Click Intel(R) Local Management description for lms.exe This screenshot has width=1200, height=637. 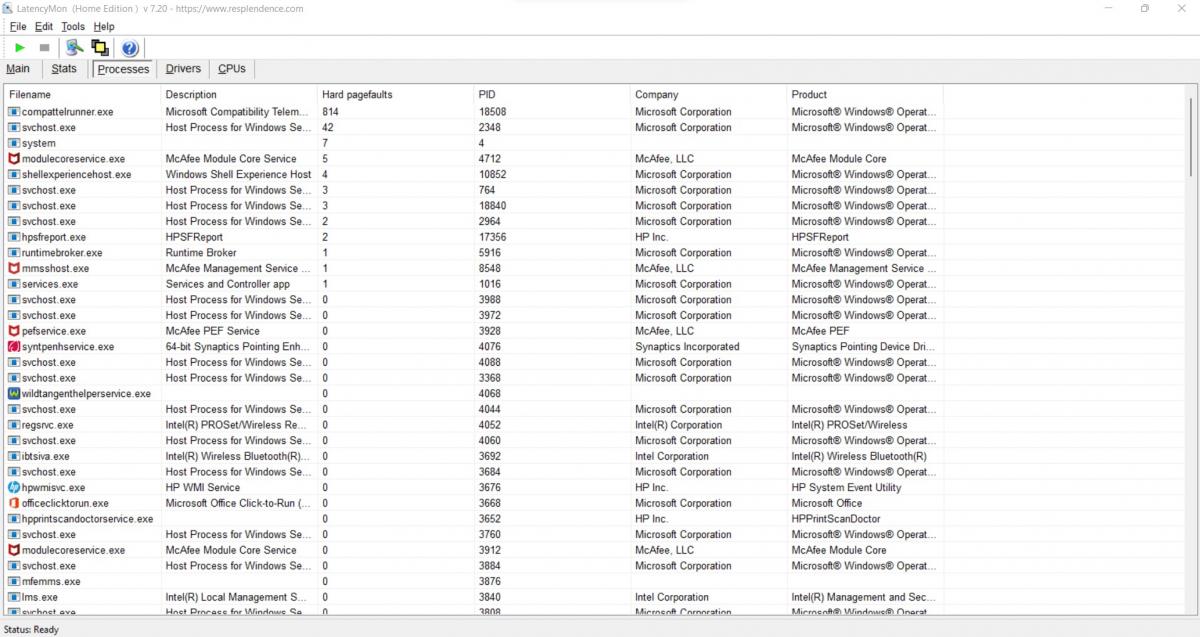click(236, 597)
